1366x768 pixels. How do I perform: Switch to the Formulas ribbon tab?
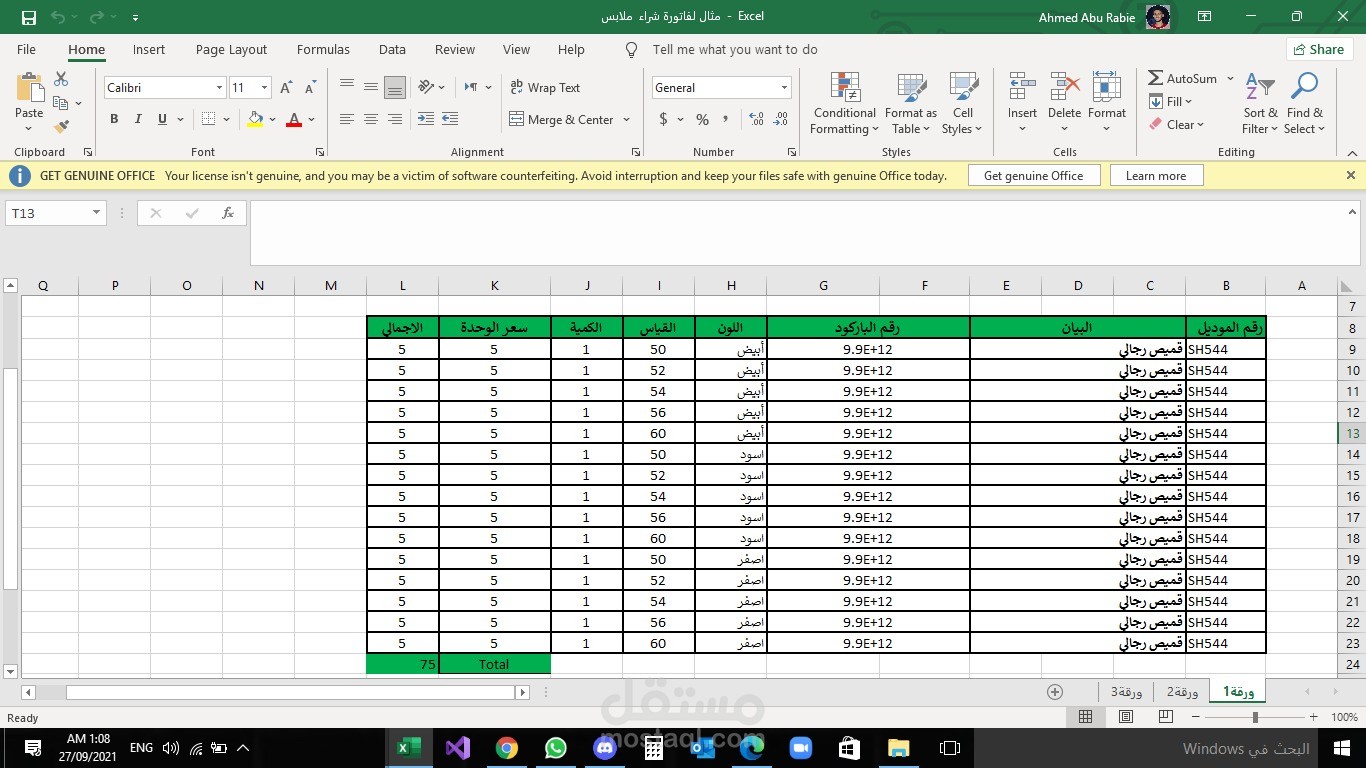(x=322, y=49)
